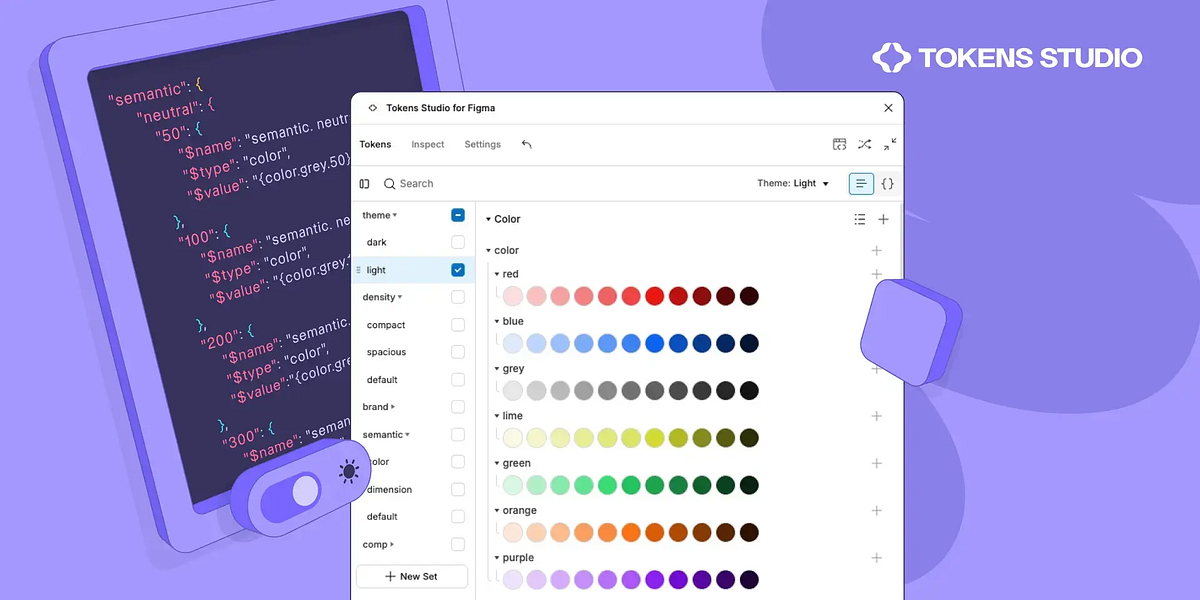
Task: Close the Tokens Studio for Figma plugin
Action: point(888,108)
